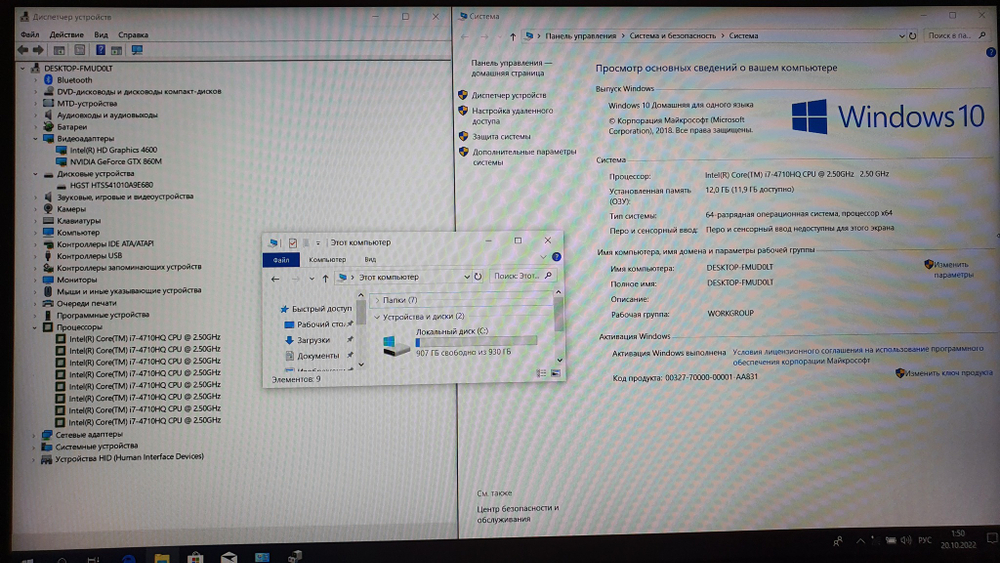The height and width of the screenshot is (563, 1000).
Task: Click Explorer up-one-level arrow
Action: point(325,278)
